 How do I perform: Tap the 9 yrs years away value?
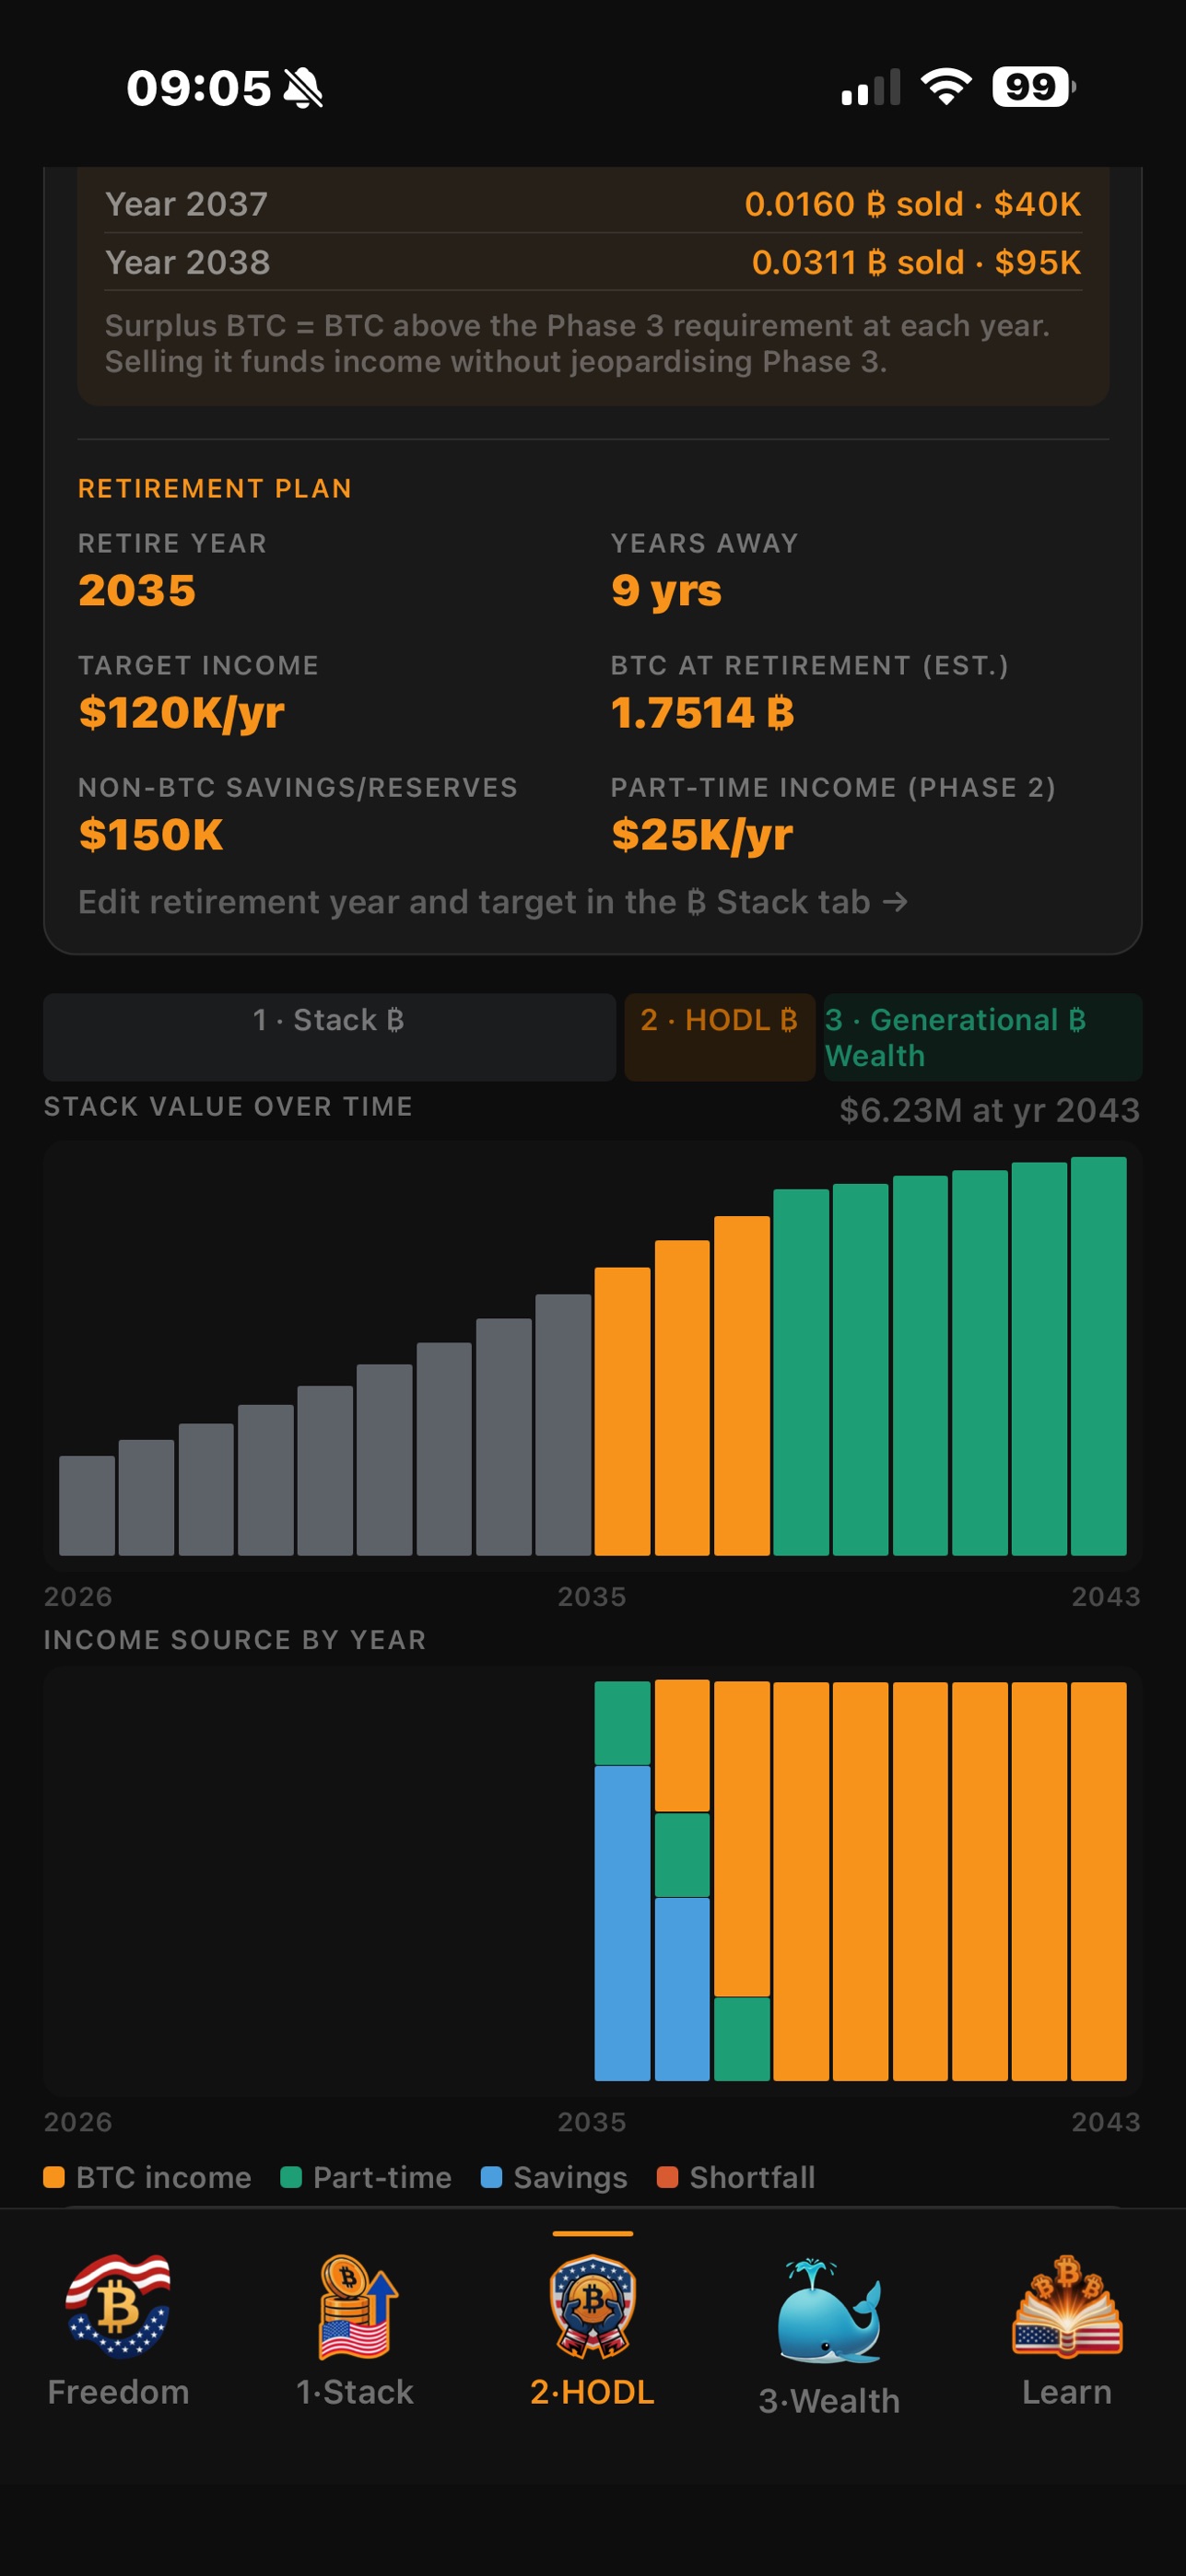tap(666, 590)
